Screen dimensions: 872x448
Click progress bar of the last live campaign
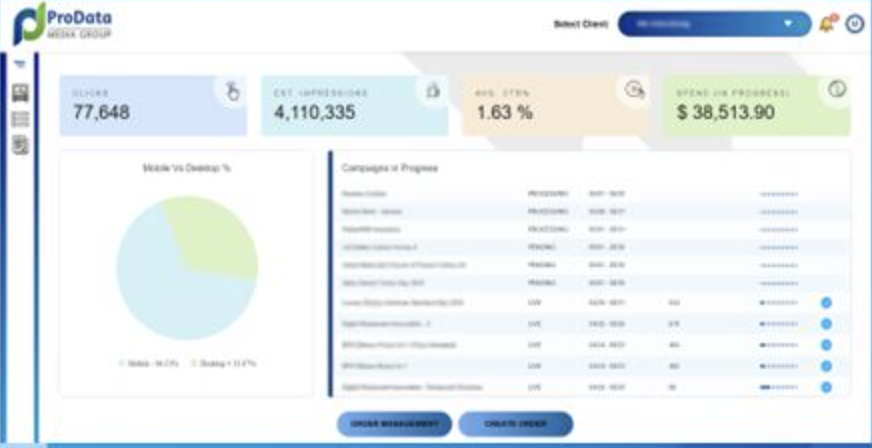778,387
